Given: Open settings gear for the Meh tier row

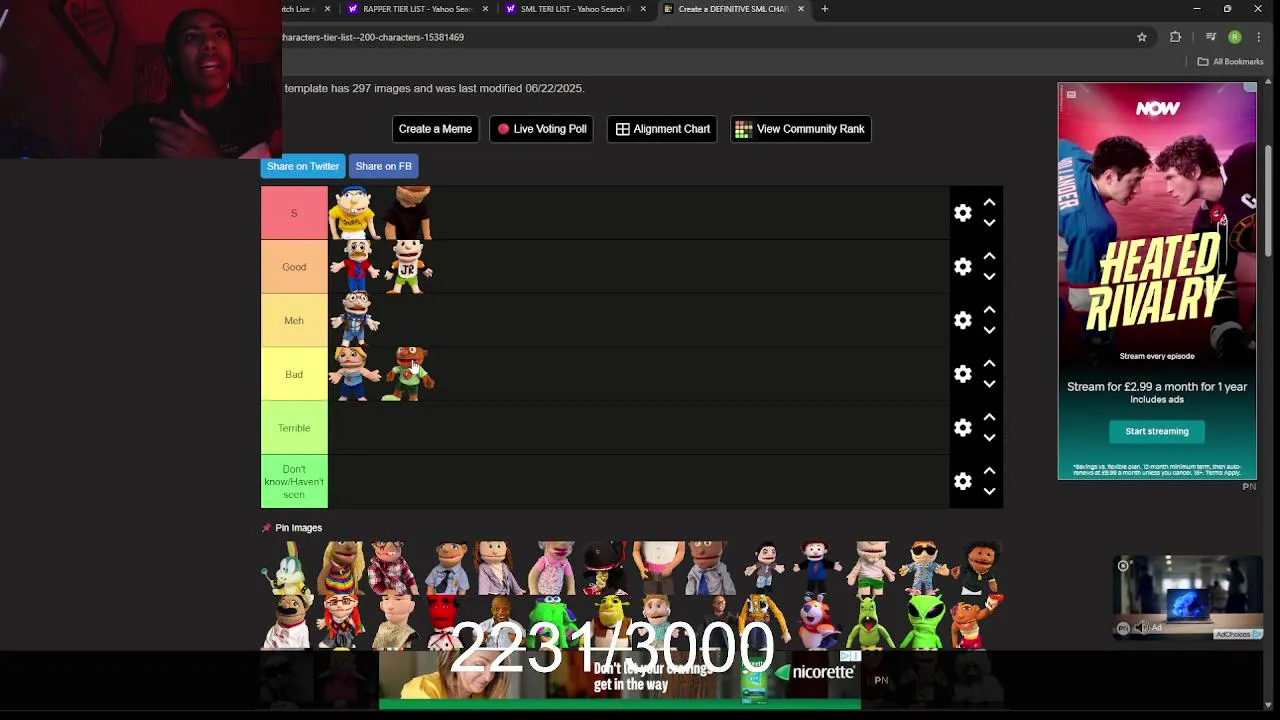Looking at the screenshot, I should tap(963, 320).
